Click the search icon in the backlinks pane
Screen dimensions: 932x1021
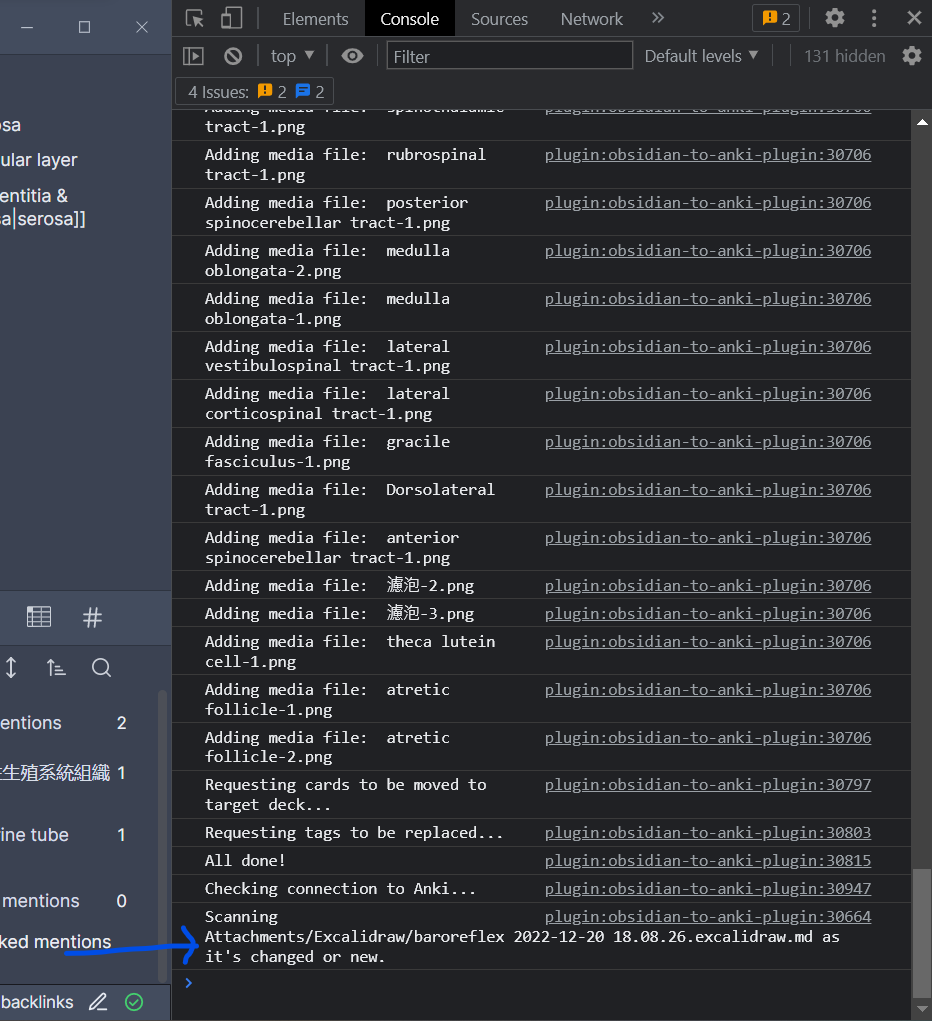(101, 668)
